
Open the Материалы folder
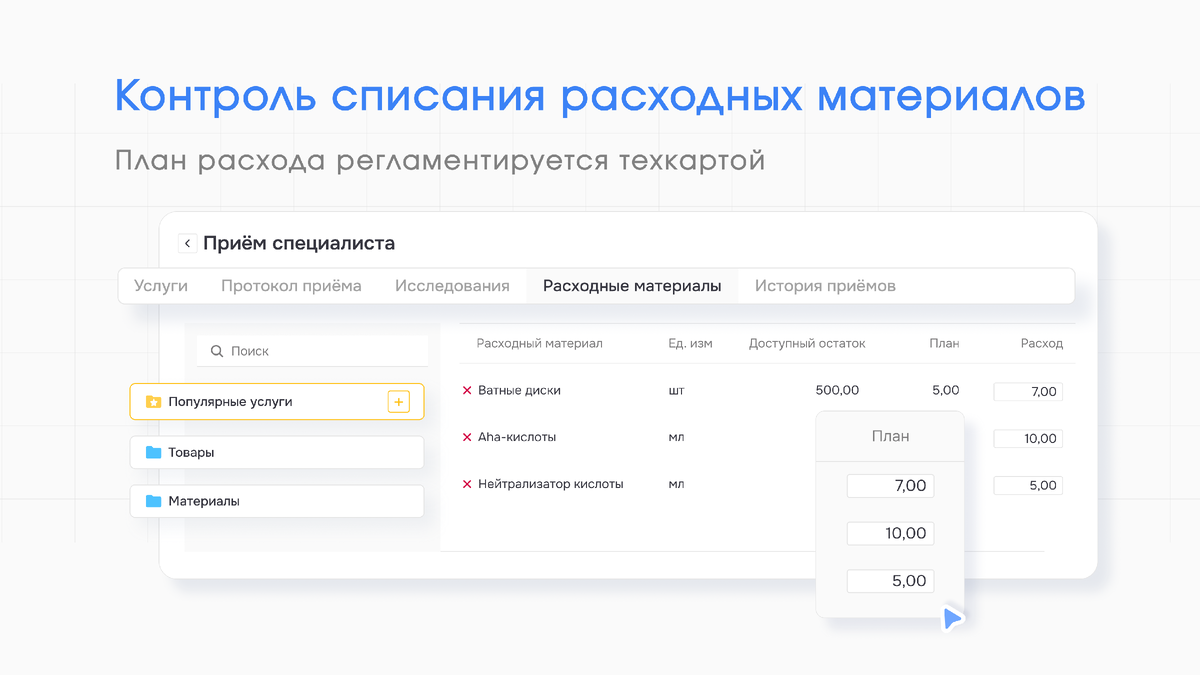click(277, 501)
